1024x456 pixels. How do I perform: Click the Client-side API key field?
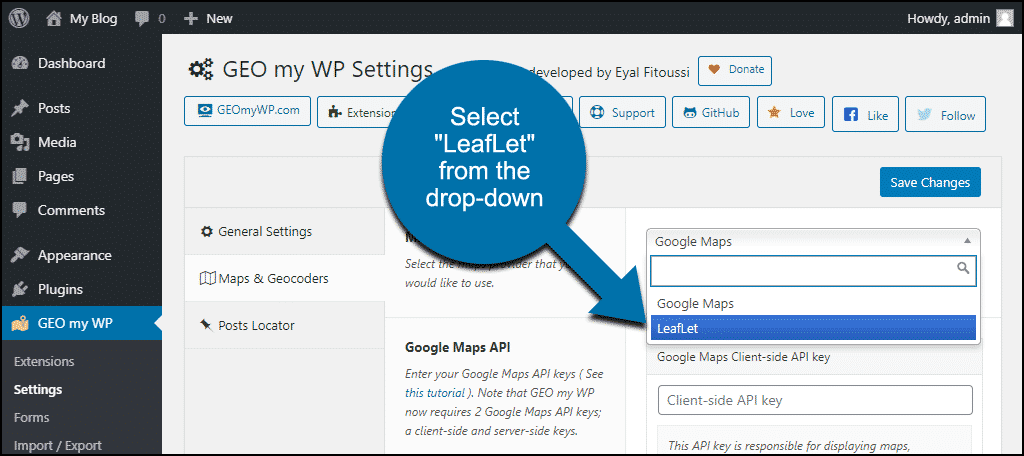tap(815, 400)
